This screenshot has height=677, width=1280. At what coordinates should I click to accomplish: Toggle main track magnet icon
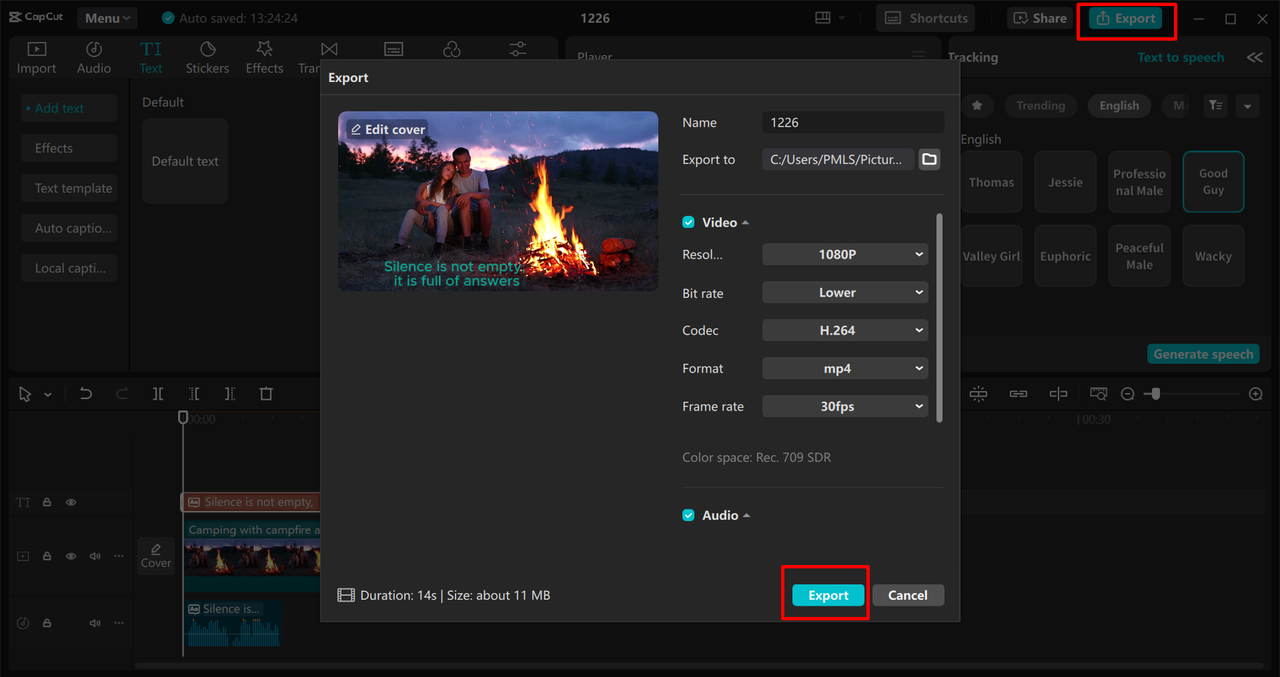[x=978, y=394]
